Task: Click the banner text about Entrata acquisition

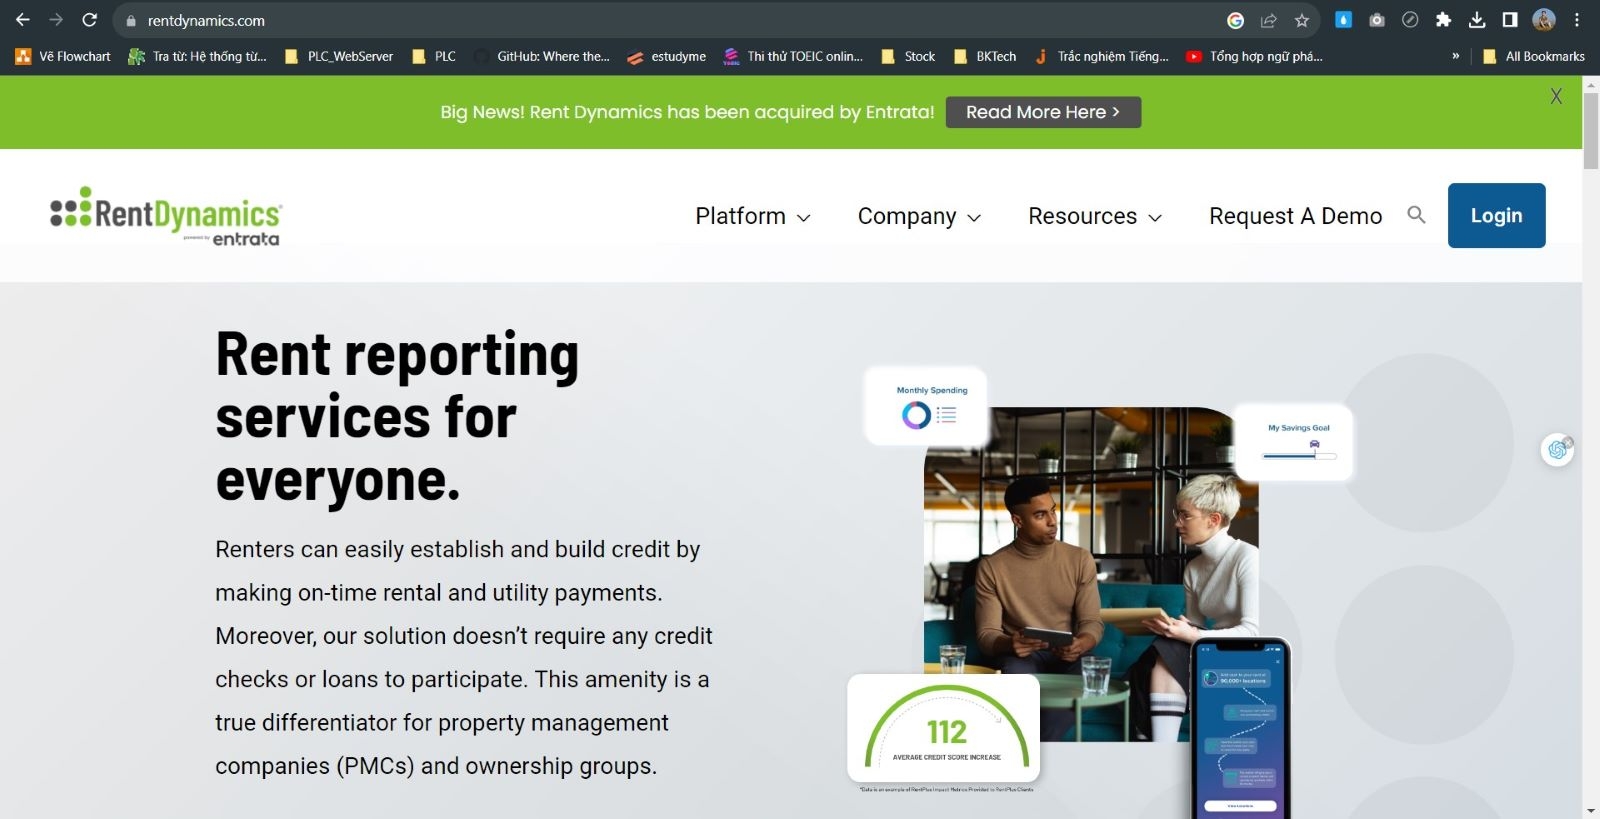Action: [687, 112]
